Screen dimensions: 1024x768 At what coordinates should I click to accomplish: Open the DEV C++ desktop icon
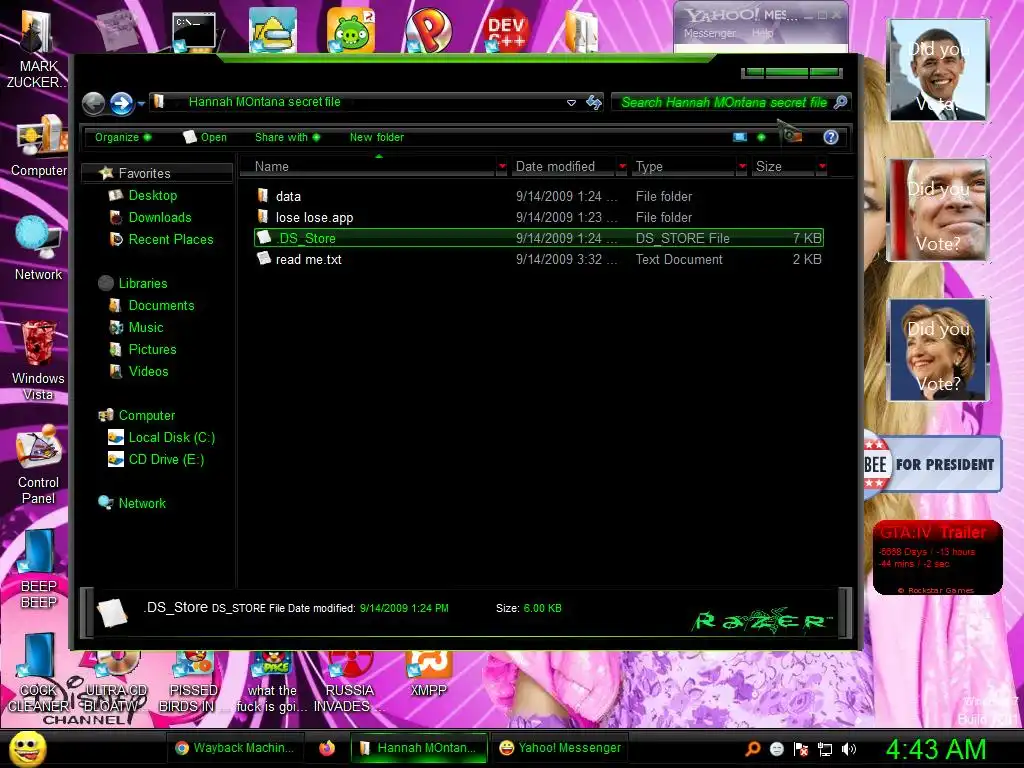(507, 30)
